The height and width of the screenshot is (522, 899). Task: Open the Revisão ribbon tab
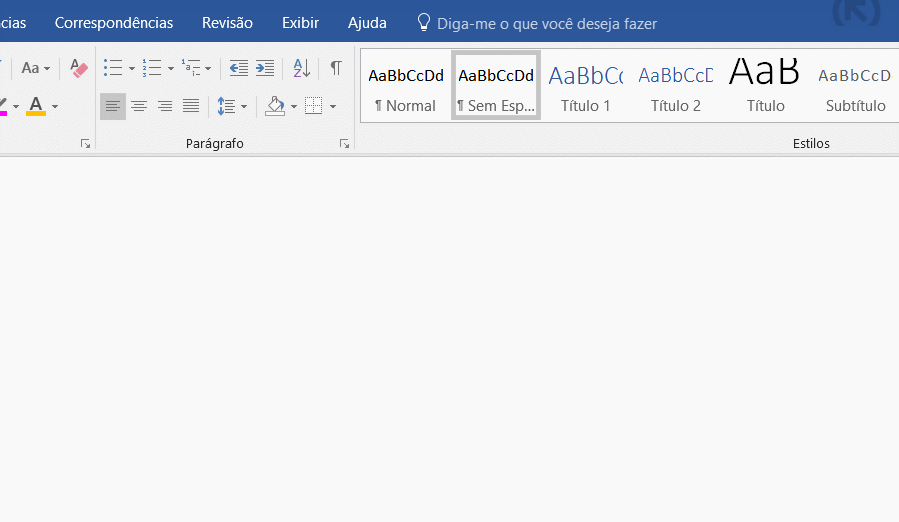pos(227,22)
